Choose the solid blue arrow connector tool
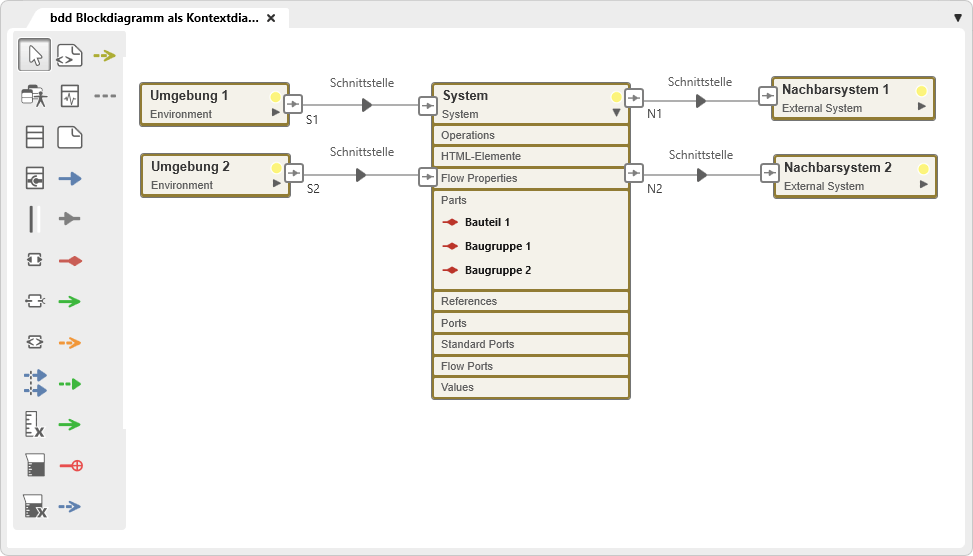 coord(70,179)
